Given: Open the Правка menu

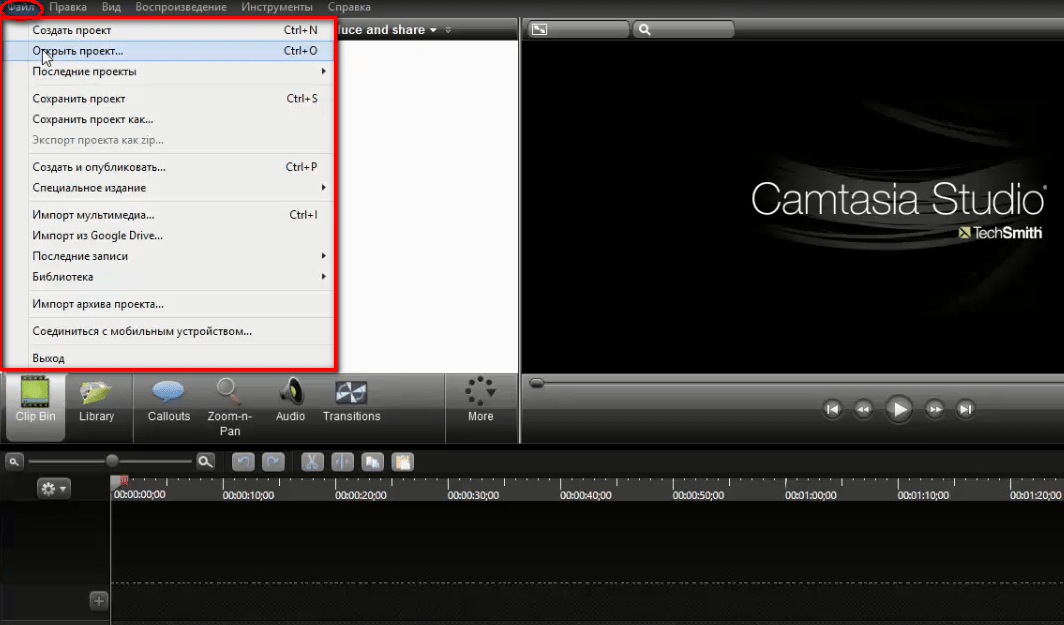Looking at the screenshot, I should 67,7.
